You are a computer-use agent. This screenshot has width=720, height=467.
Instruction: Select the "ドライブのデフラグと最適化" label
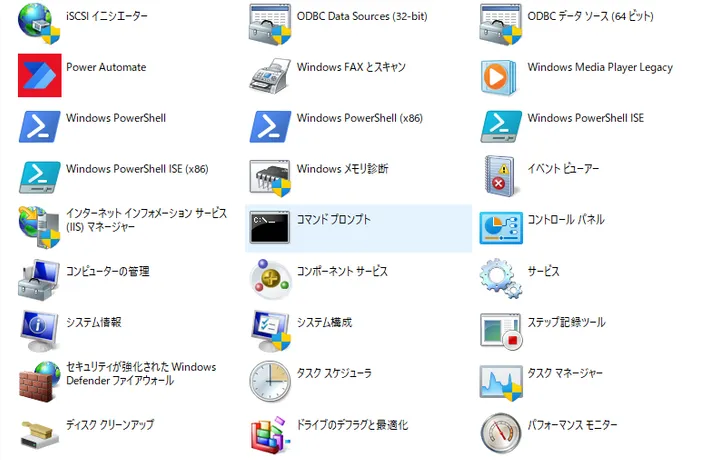click(352, 425)
